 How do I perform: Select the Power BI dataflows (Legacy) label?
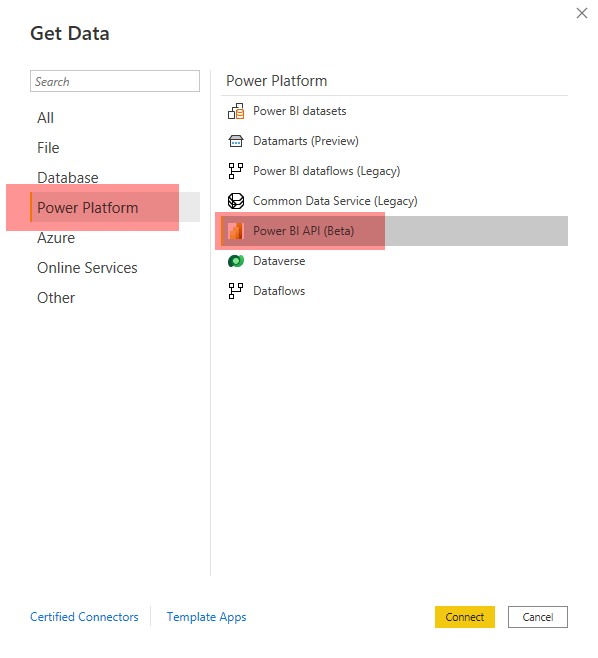[326, 171]
